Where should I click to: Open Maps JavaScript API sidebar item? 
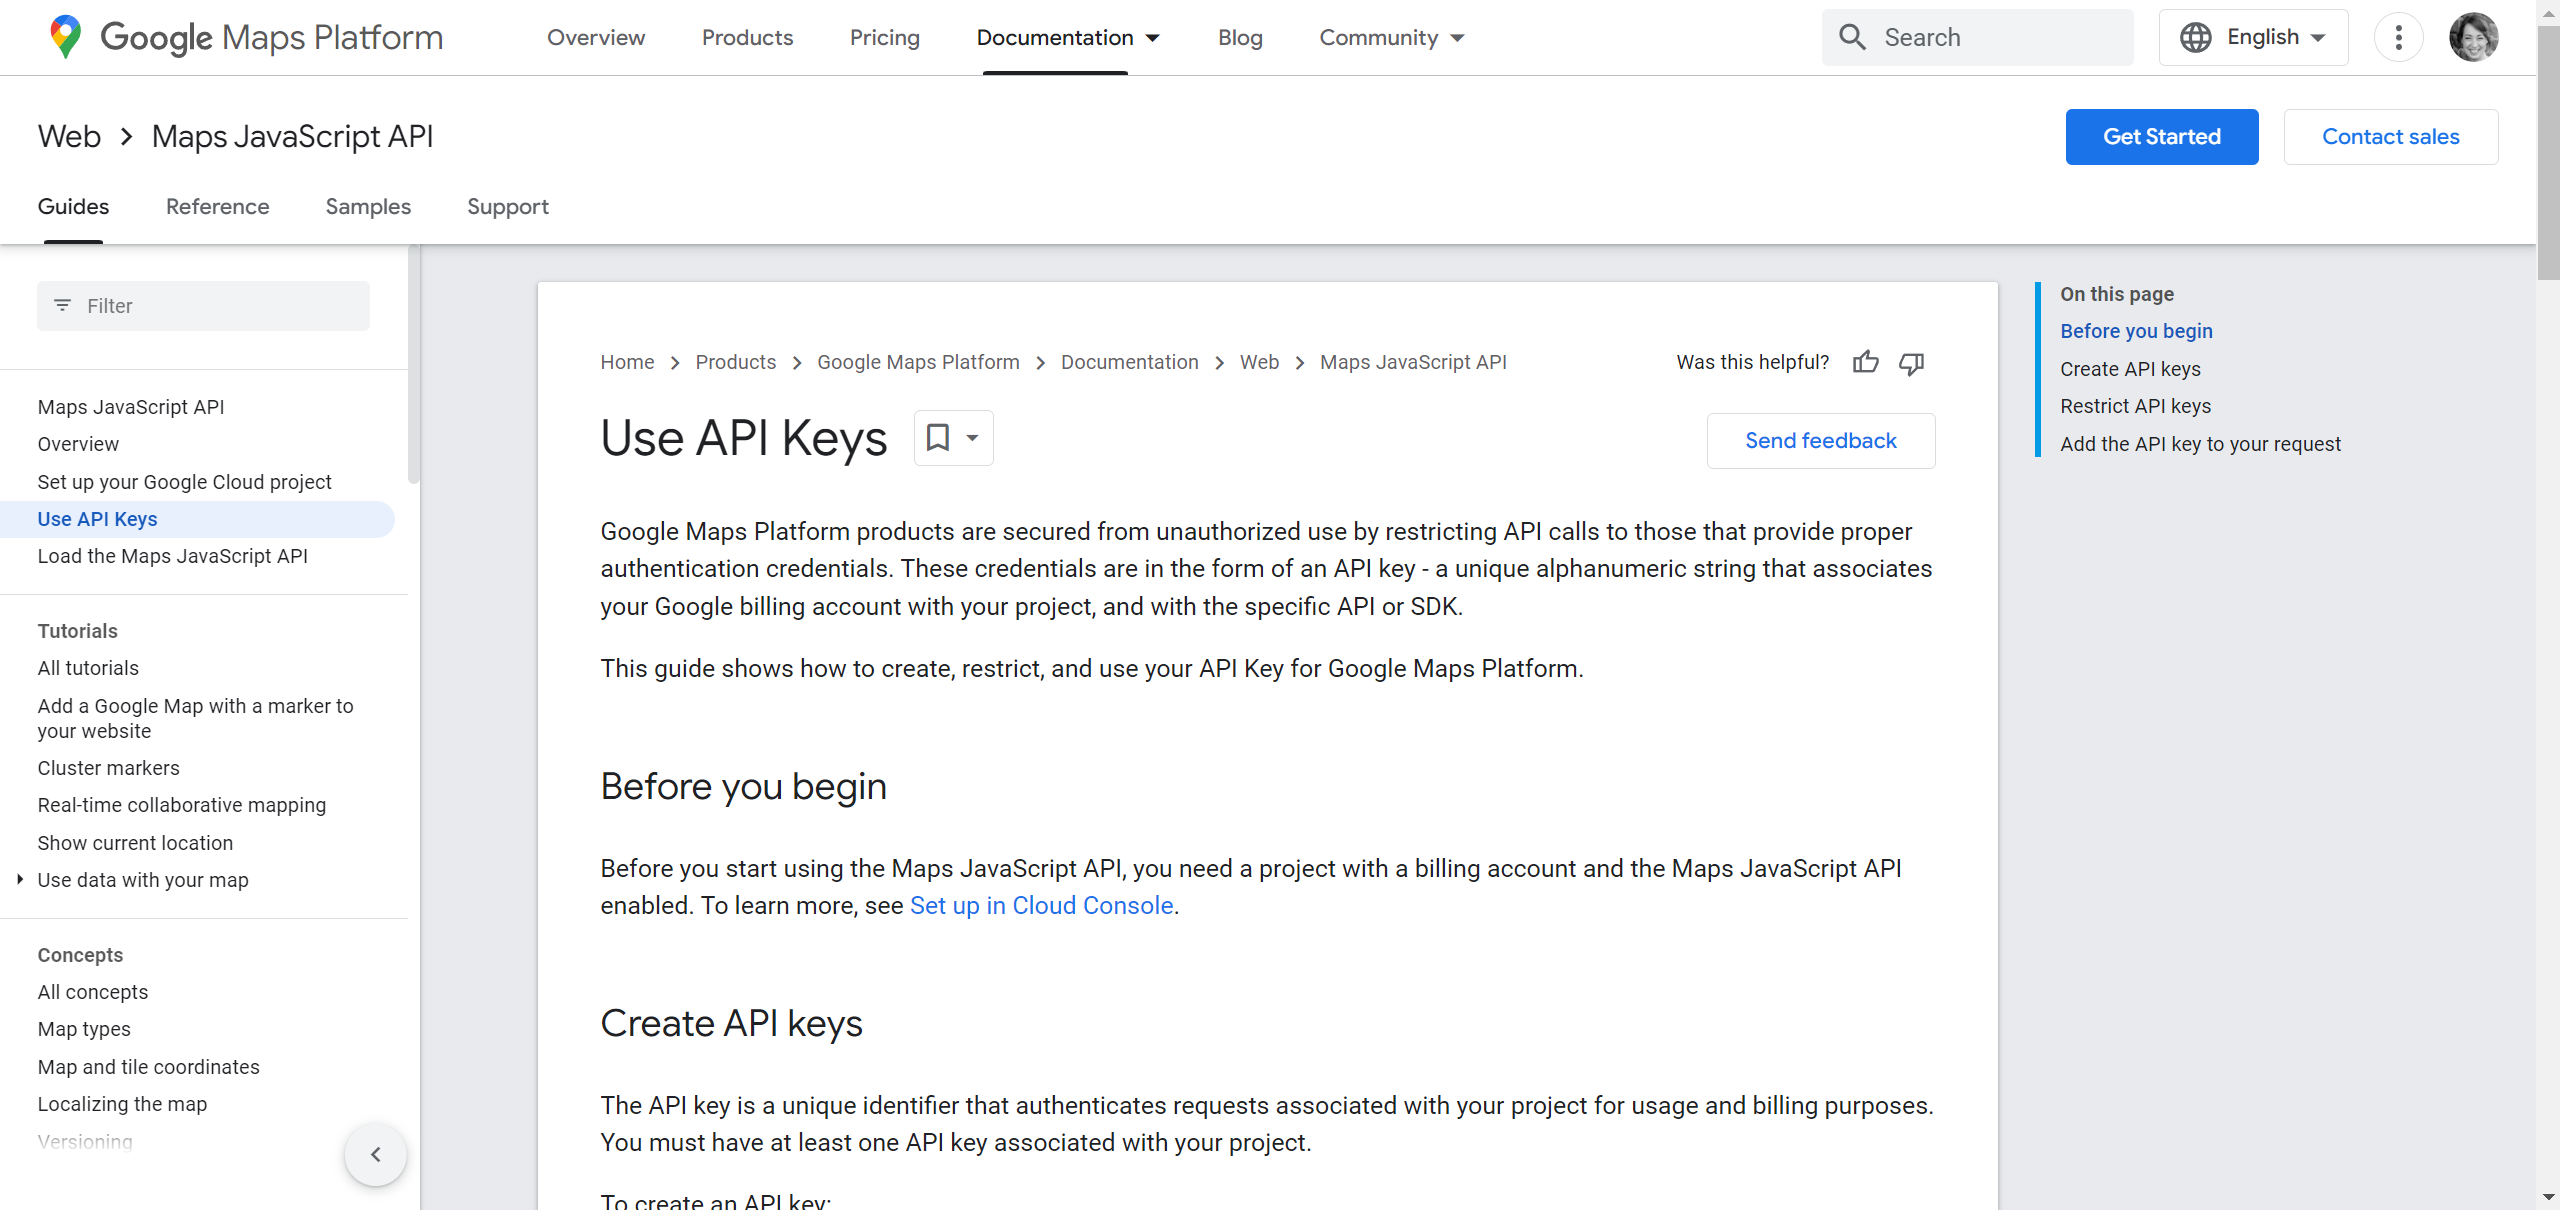click(x=131, y=407)
